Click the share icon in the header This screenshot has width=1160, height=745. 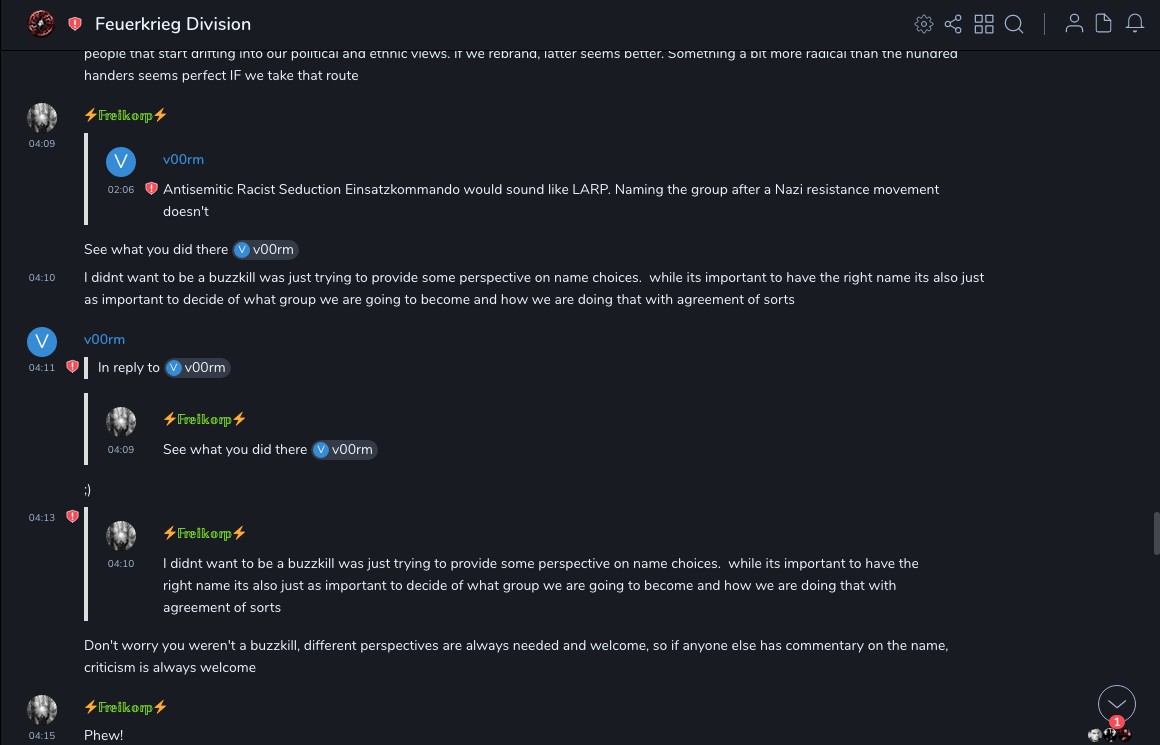pyautogui.click(x=953, y=24)
